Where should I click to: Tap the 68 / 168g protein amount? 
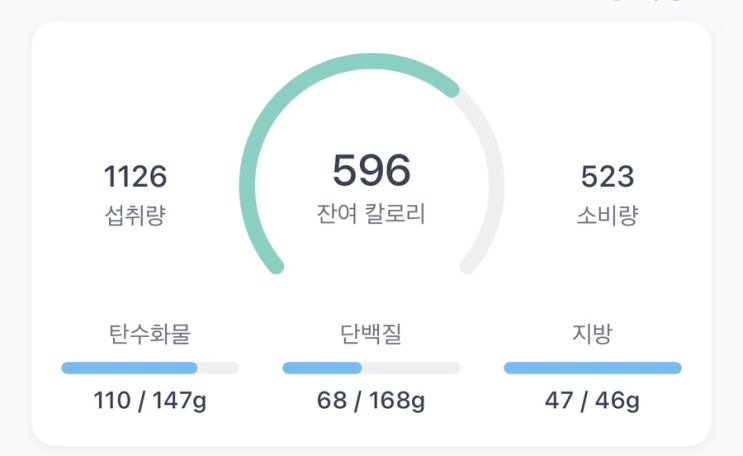pos(371,402)
